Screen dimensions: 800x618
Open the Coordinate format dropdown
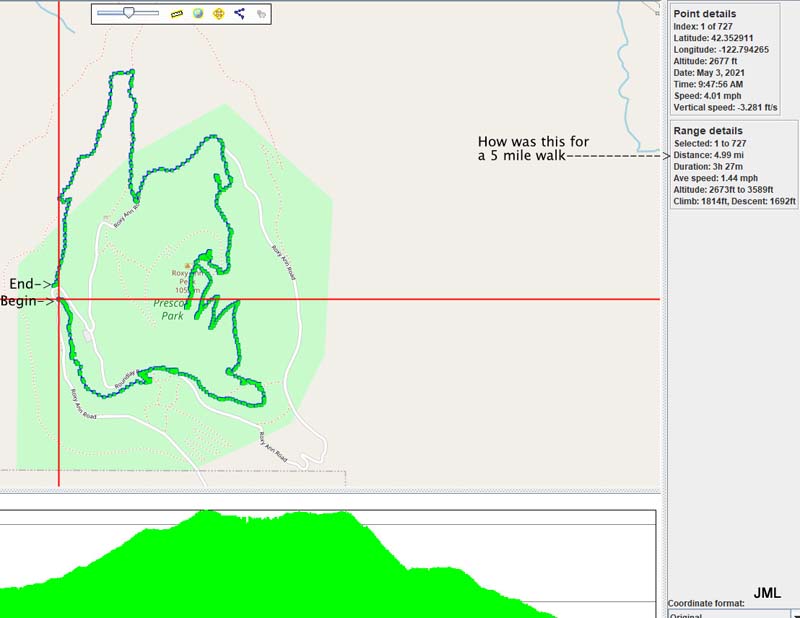click(x=795, y=614)
